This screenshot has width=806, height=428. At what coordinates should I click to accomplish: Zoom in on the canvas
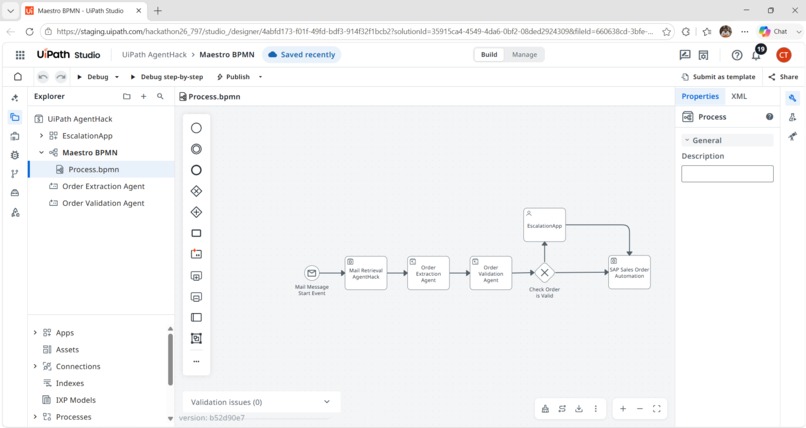623,408
